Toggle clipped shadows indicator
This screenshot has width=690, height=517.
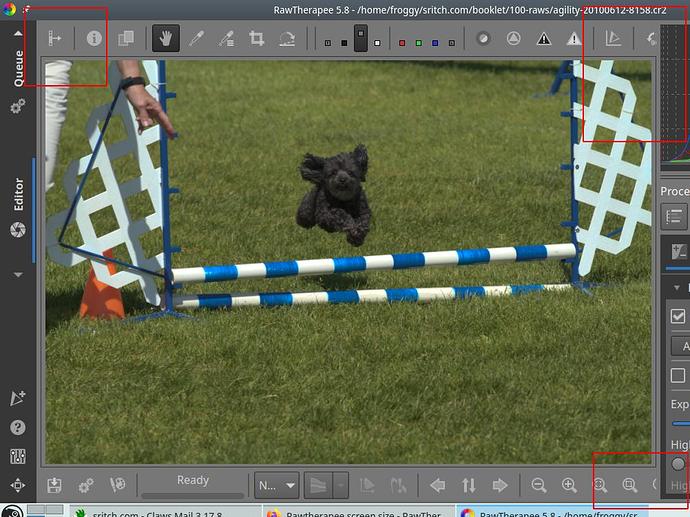[x=544, y=39]
